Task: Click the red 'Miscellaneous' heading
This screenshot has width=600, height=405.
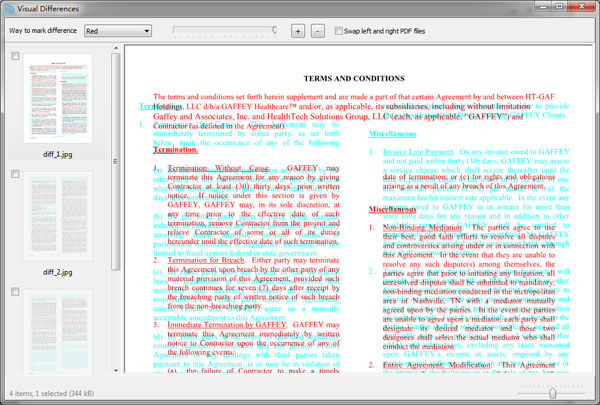Action: coord(392,209)
